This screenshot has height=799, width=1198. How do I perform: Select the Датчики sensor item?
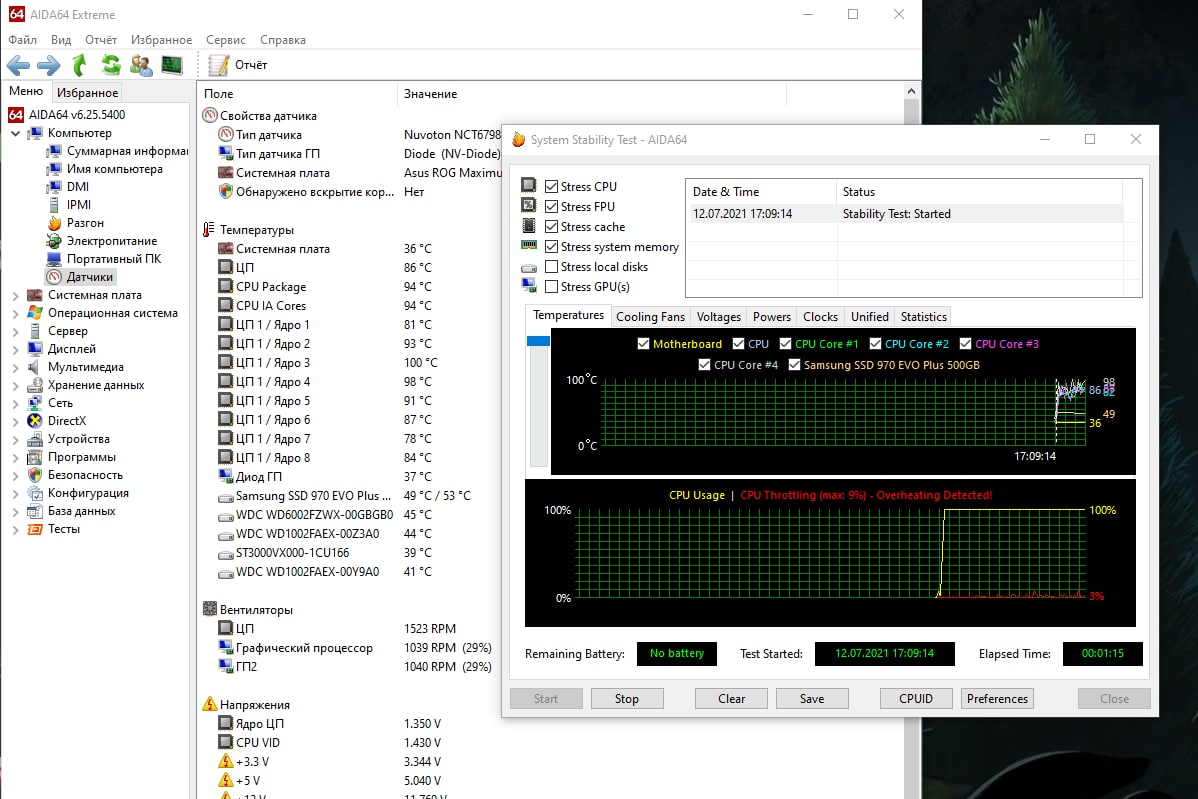(x=81, y=277)
